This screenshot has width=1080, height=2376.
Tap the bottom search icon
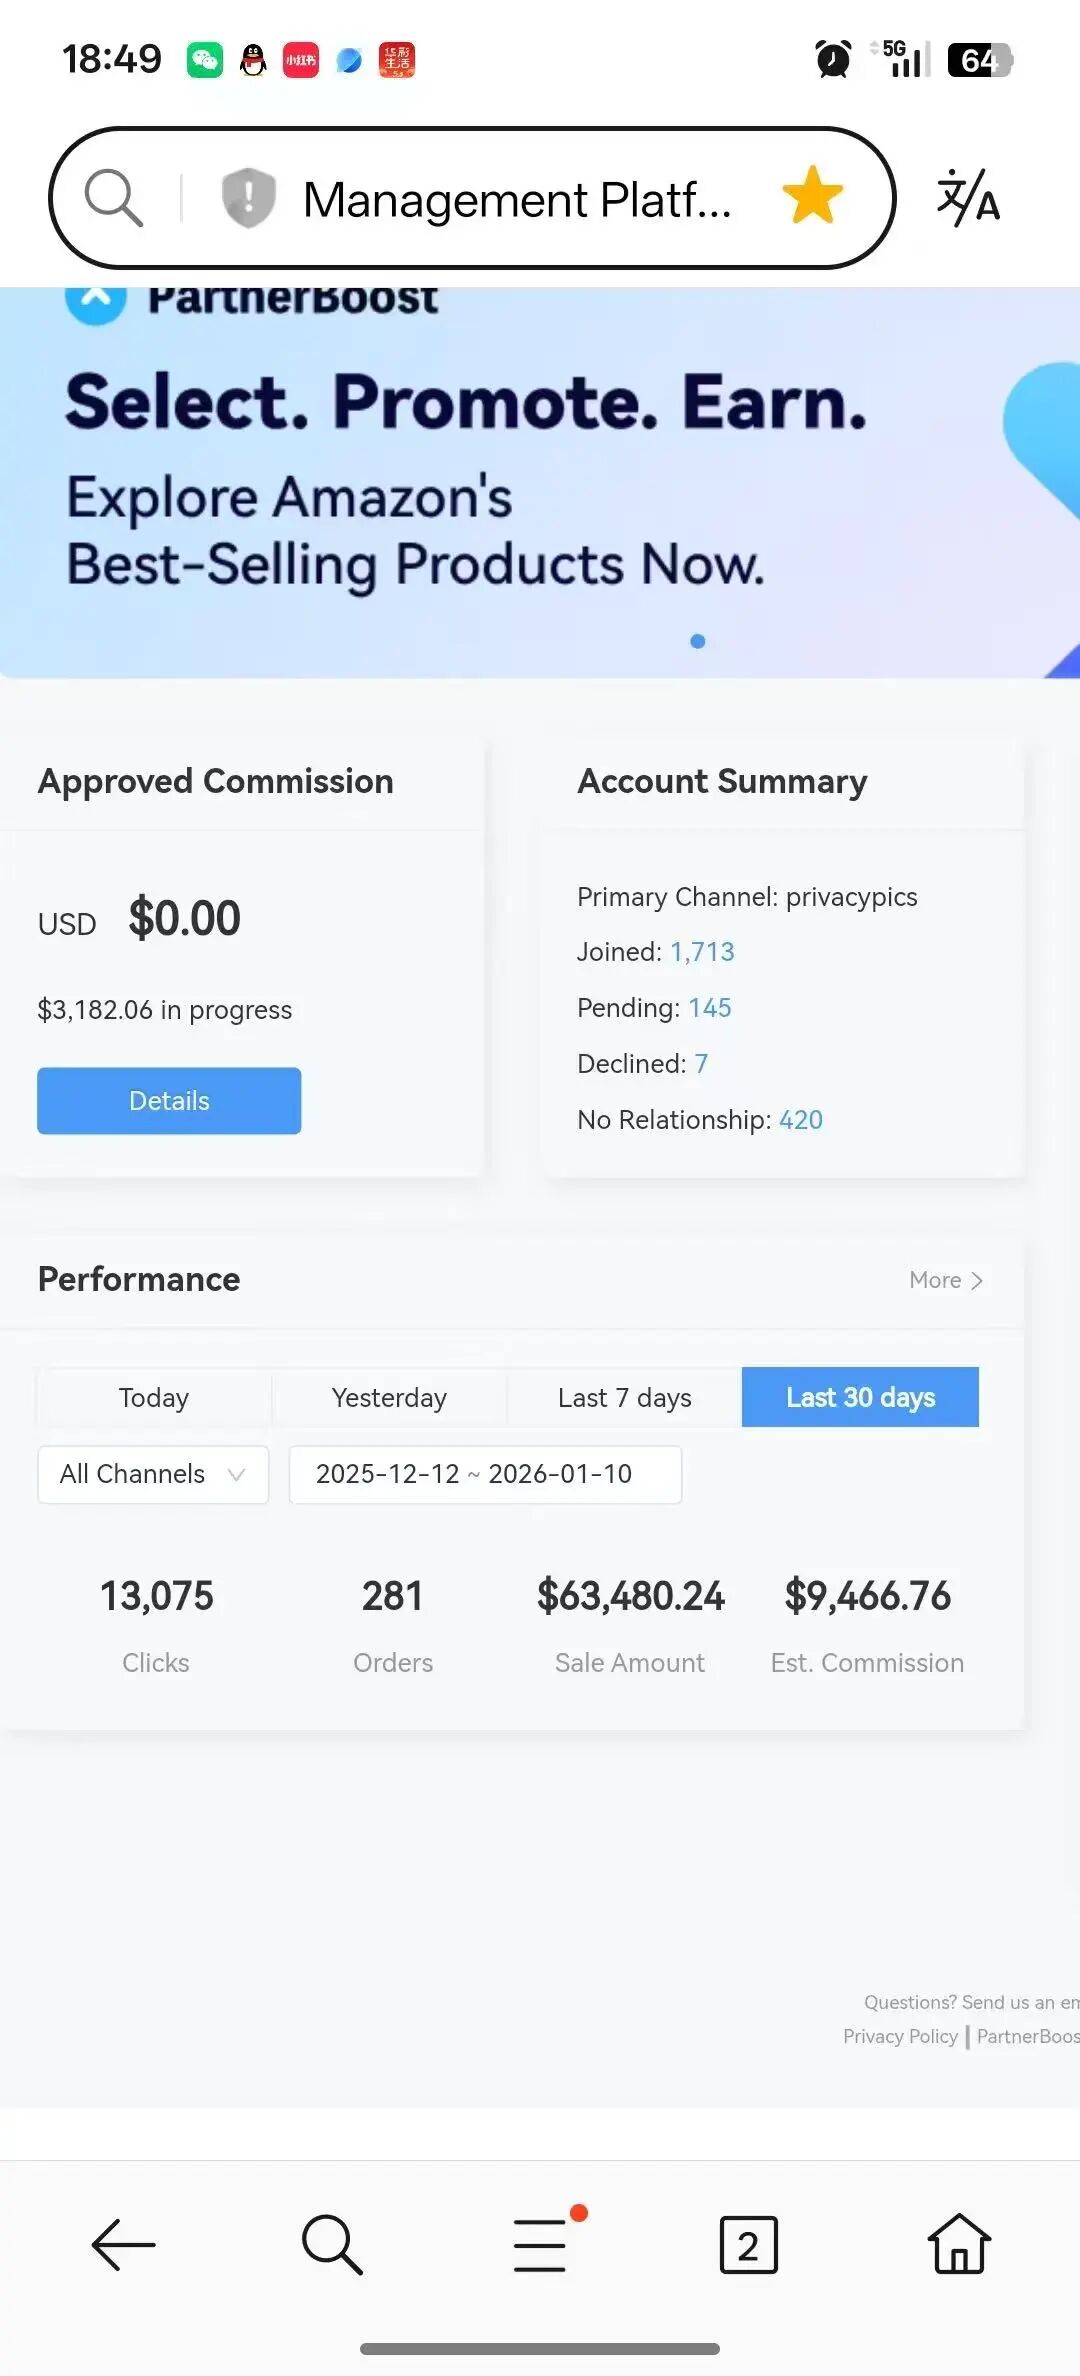click(x=332, y=2245)
